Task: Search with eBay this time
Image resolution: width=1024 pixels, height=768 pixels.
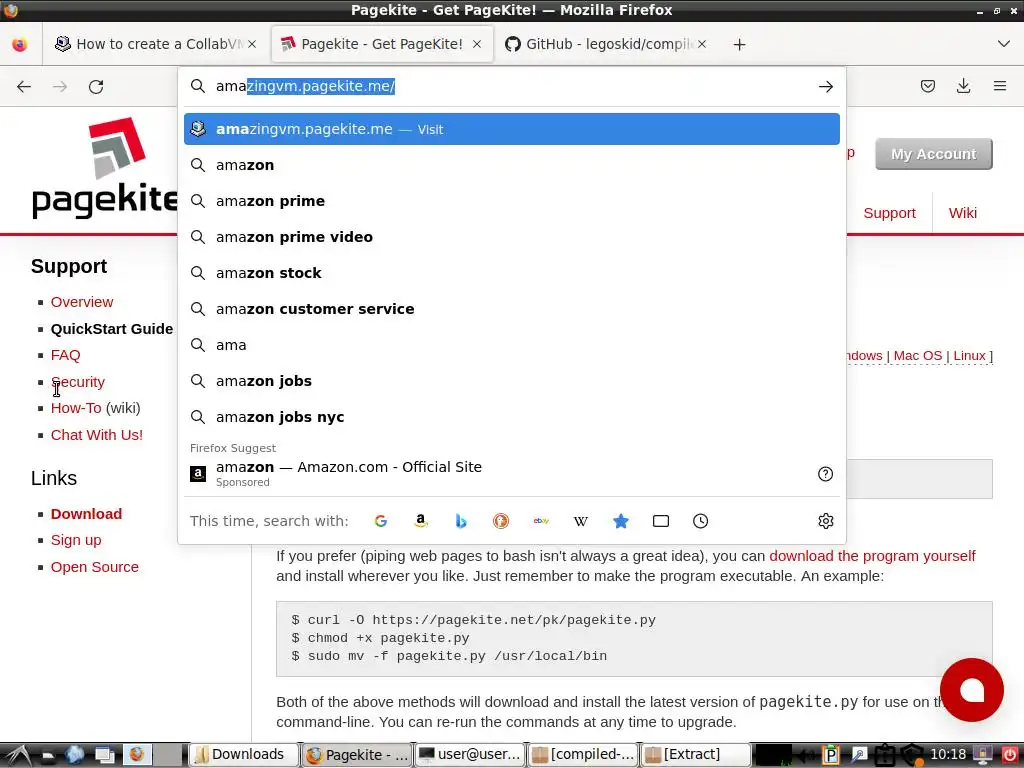Action: pos(541,520)
